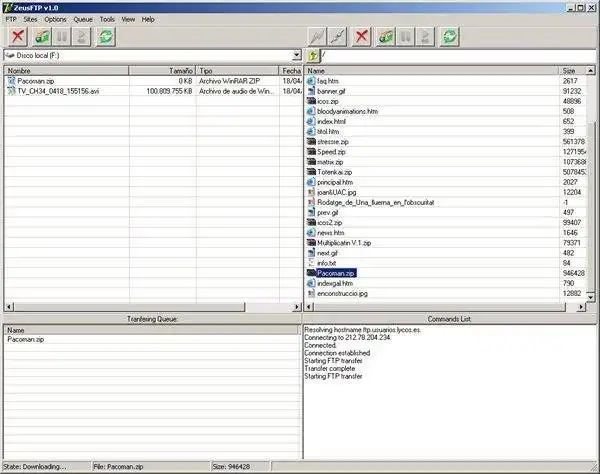Viewport: 600px width, 474px height.
Task: Click the green transfer icon in local toolbar
Action: point(42,37)
